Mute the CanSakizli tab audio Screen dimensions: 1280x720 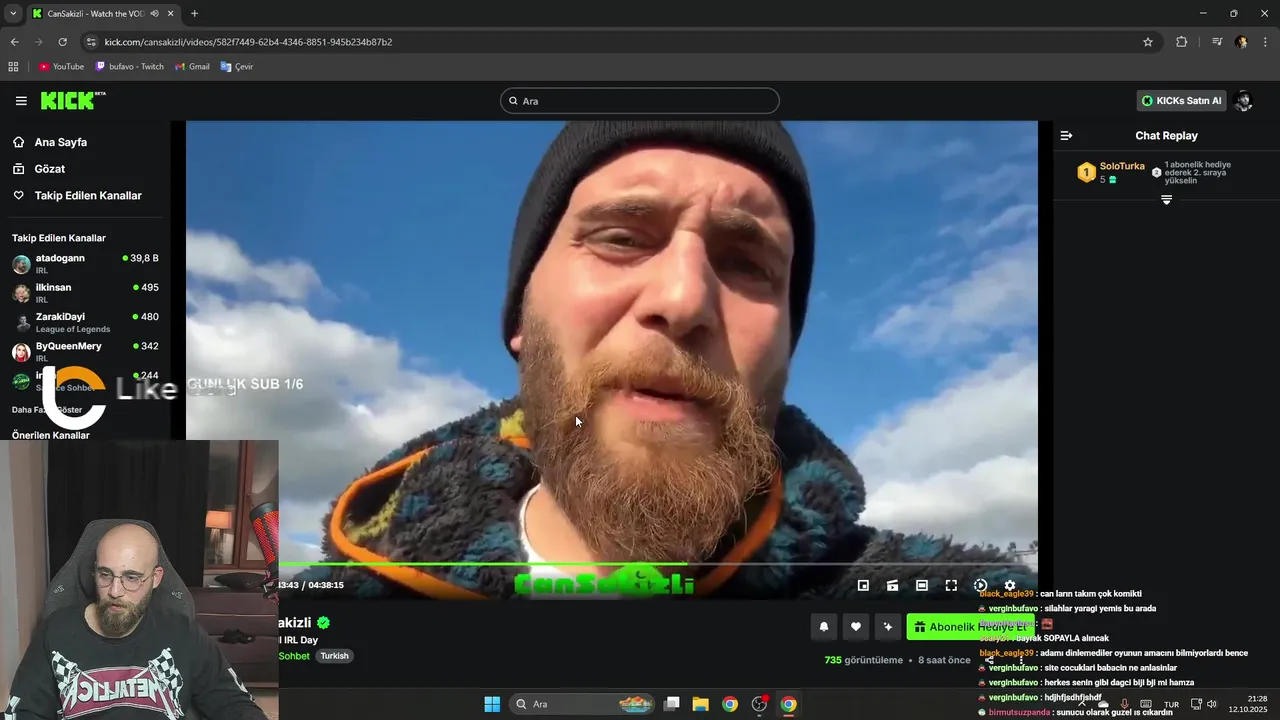click(154, 13)
